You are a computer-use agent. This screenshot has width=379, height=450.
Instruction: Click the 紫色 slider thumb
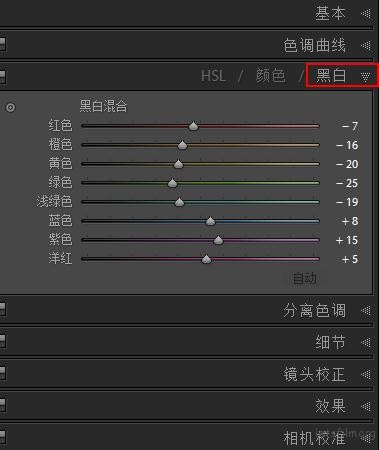218,240
